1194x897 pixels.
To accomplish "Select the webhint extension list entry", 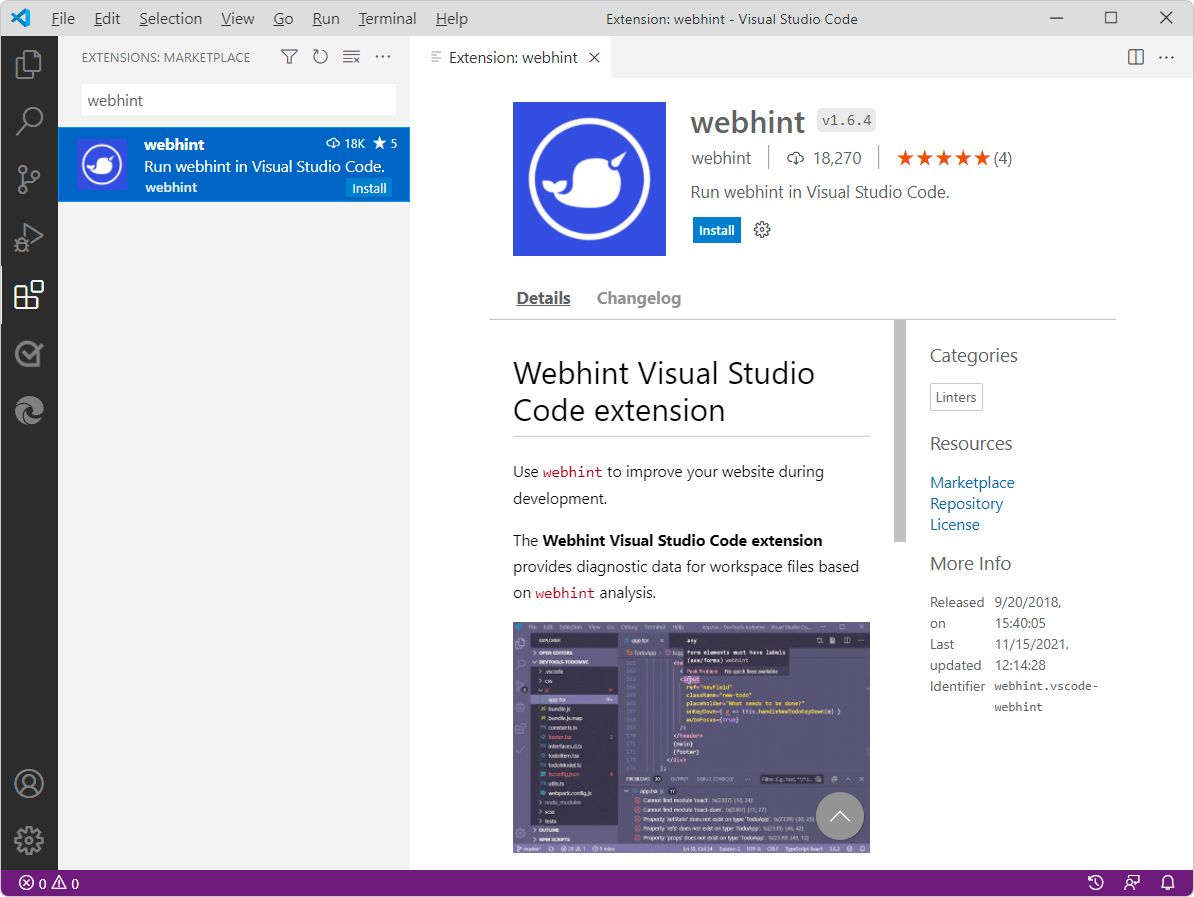I will click(234, 165).
